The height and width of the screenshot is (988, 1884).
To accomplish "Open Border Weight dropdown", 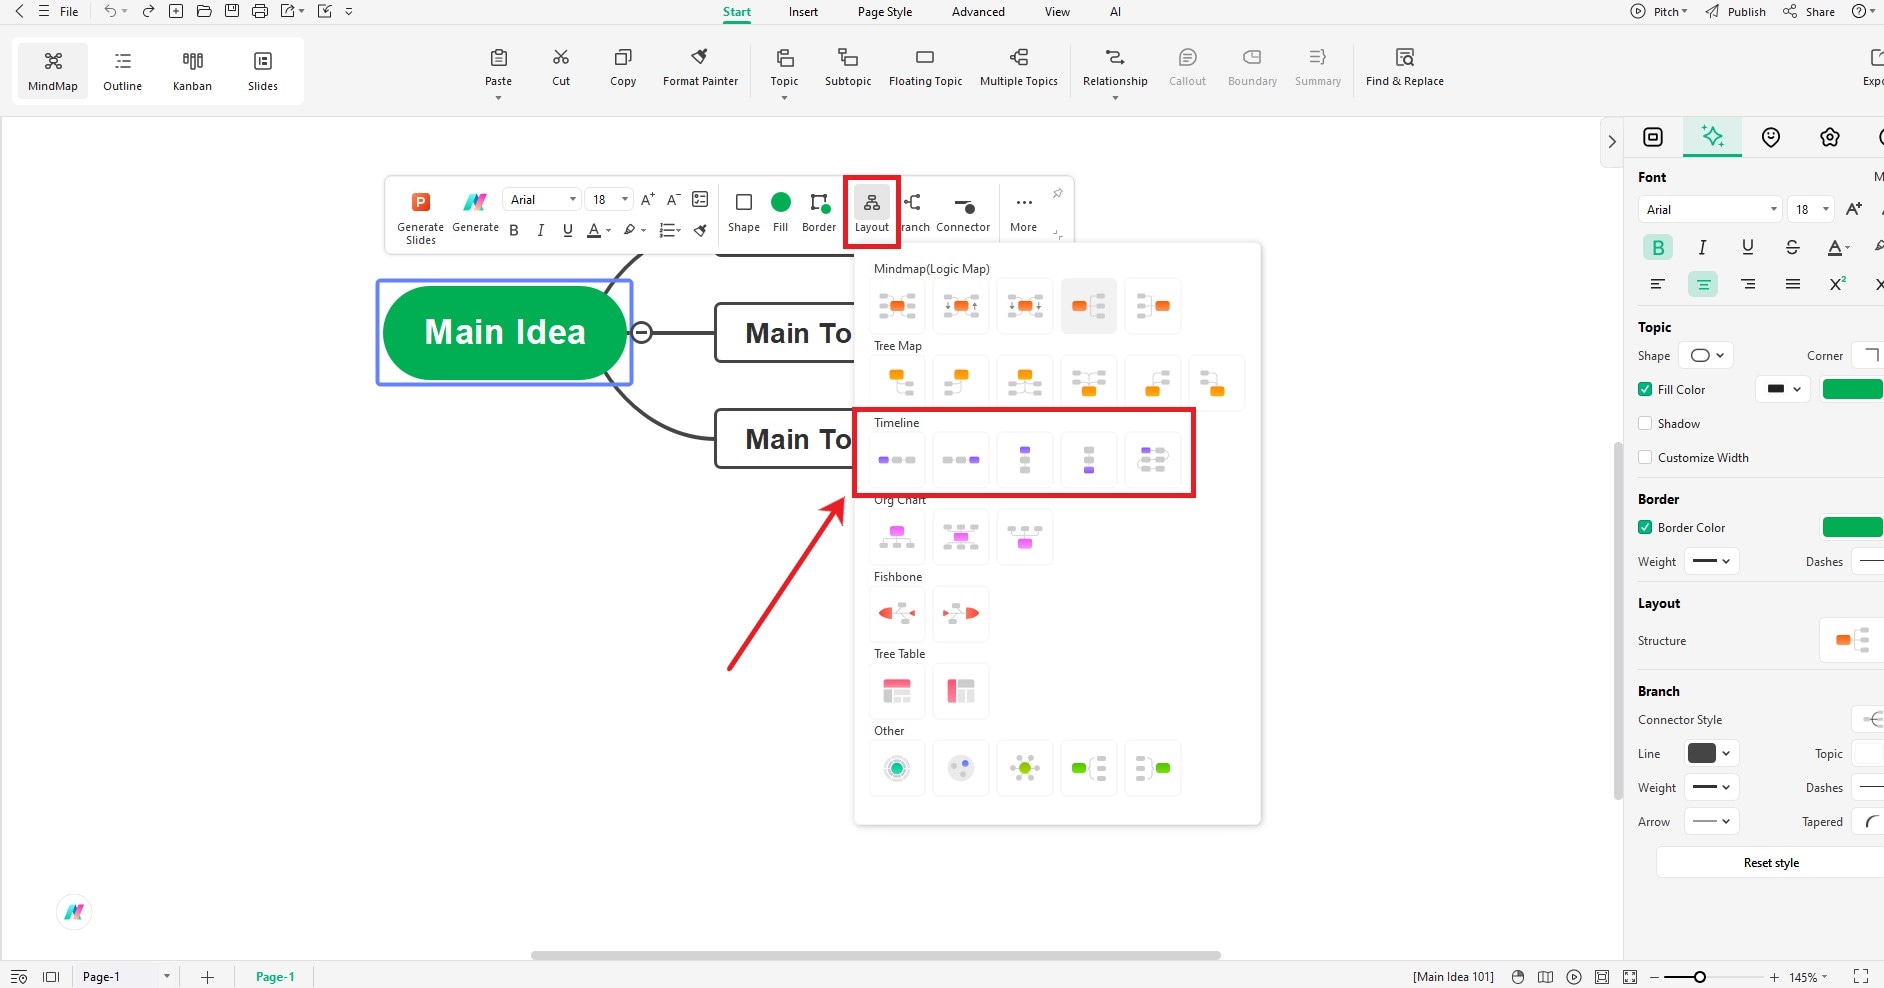I will click(x=1711, y=561).
